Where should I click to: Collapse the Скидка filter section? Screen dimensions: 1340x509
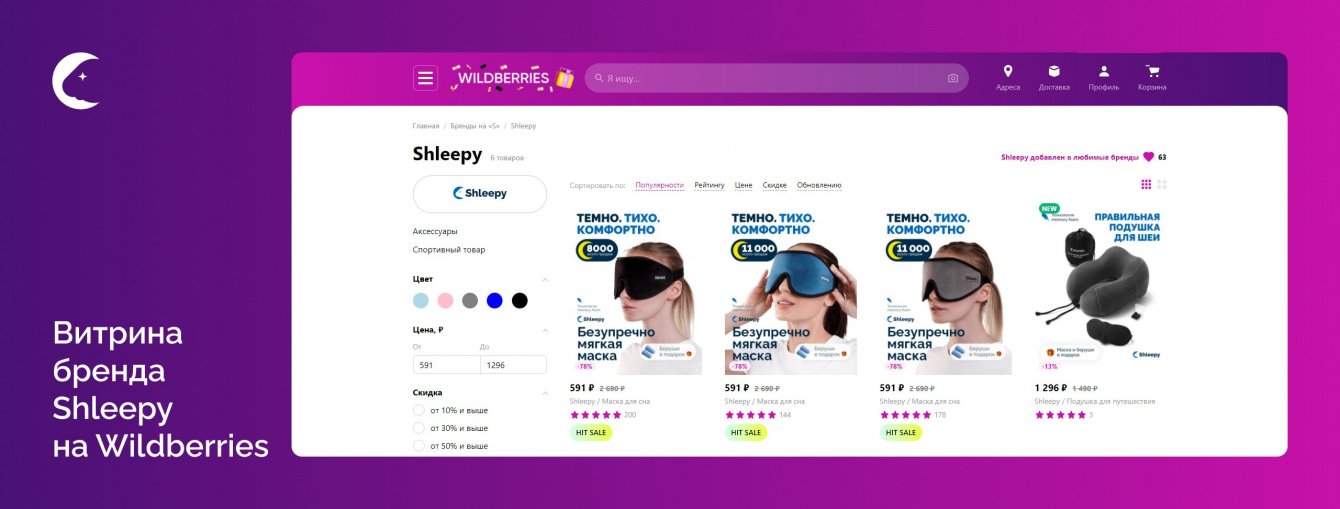coord(545,393)
